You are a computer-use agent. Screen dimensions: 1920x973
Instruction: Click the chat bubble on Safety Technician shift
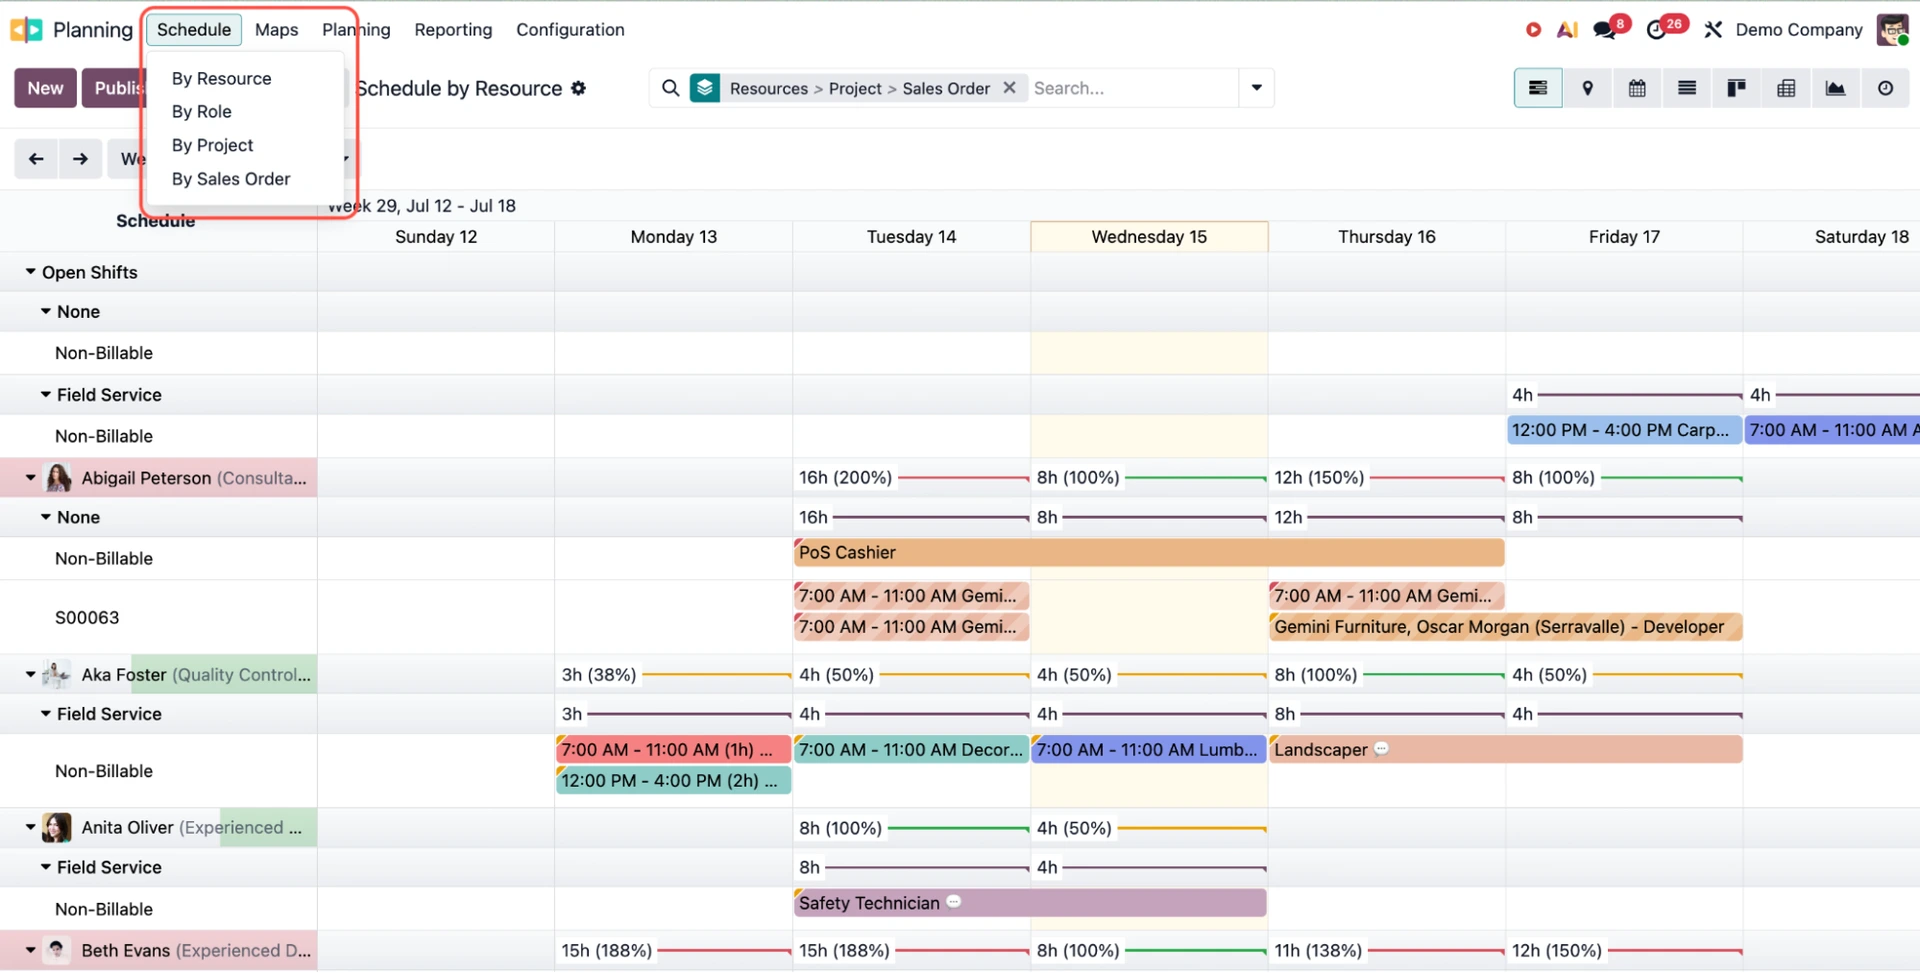(954, 902)
